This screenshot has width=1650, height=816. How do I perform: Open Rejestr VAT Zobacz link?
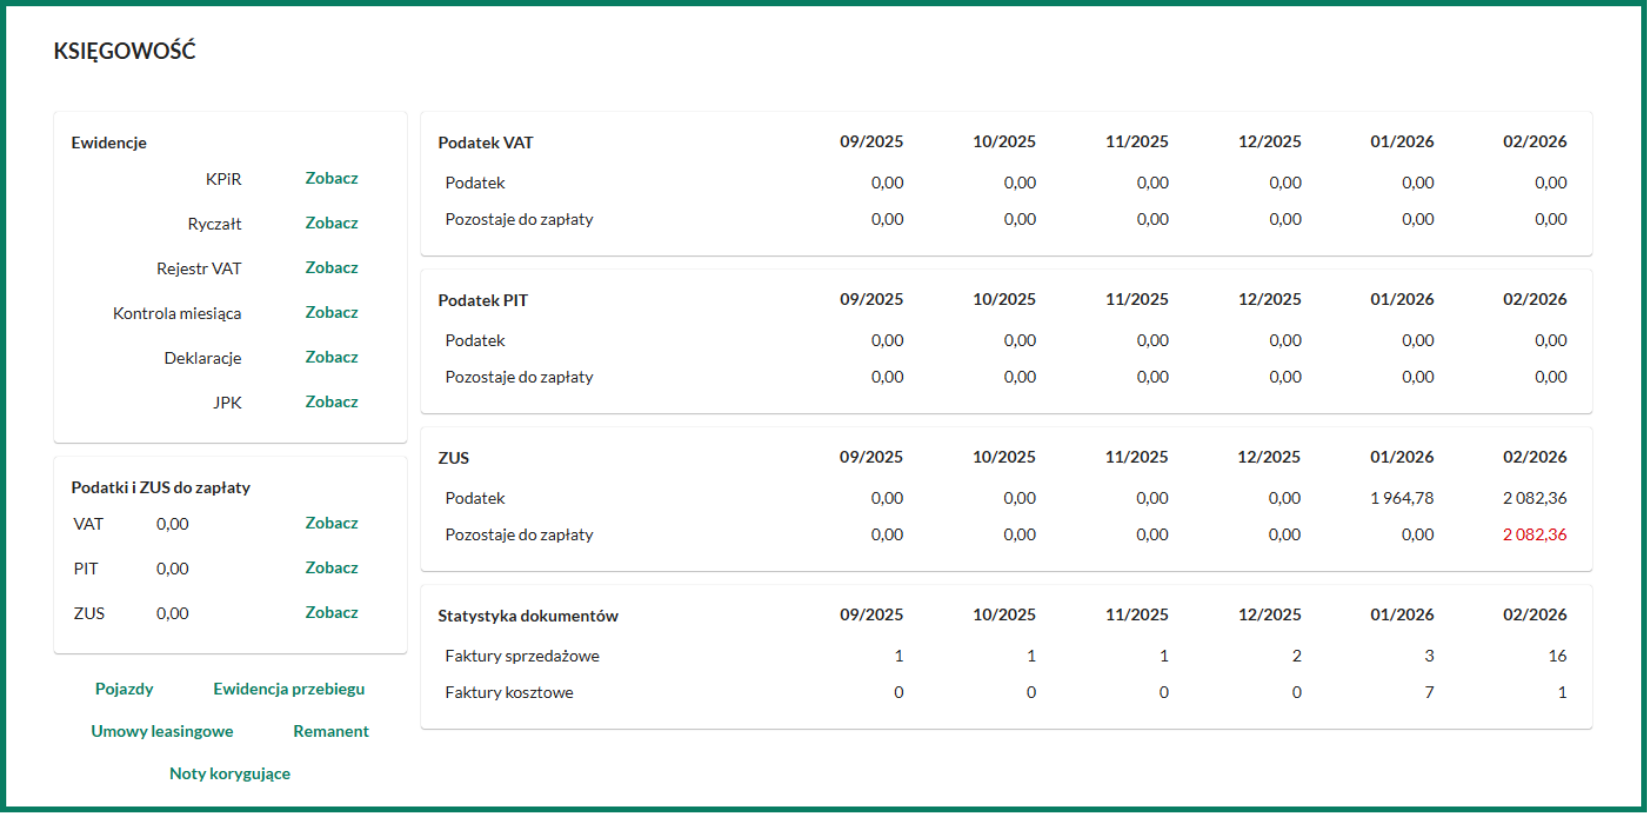click(x=331, y=268)
